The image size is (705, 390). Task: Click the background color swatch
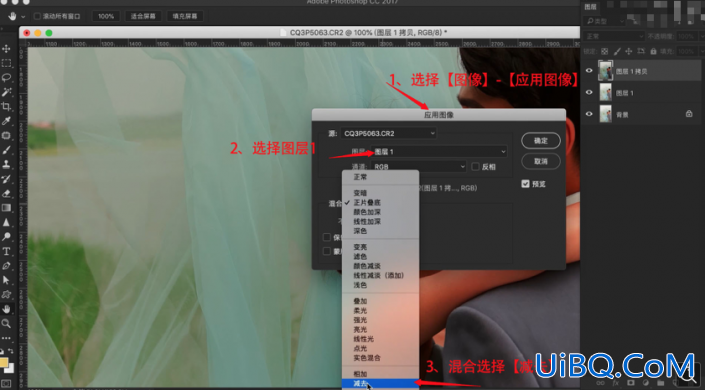(10, 369)
